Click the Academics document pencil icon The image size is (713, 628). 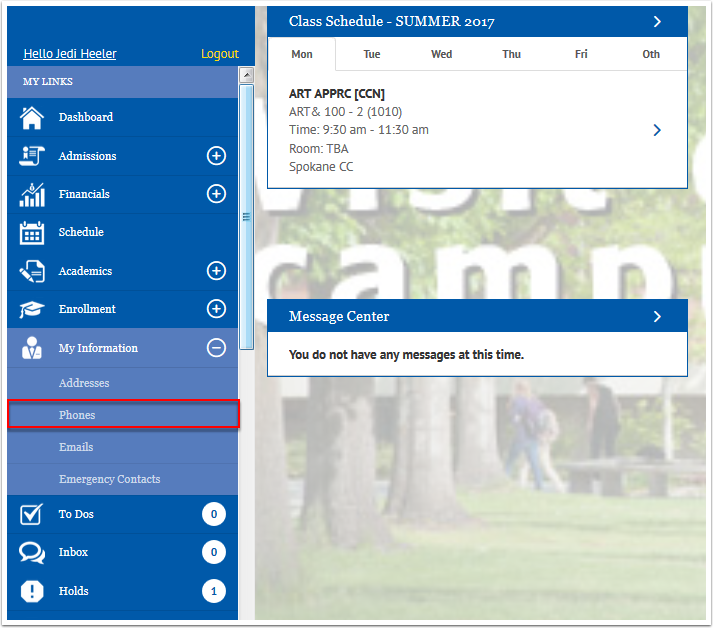[x=32, y=271]
